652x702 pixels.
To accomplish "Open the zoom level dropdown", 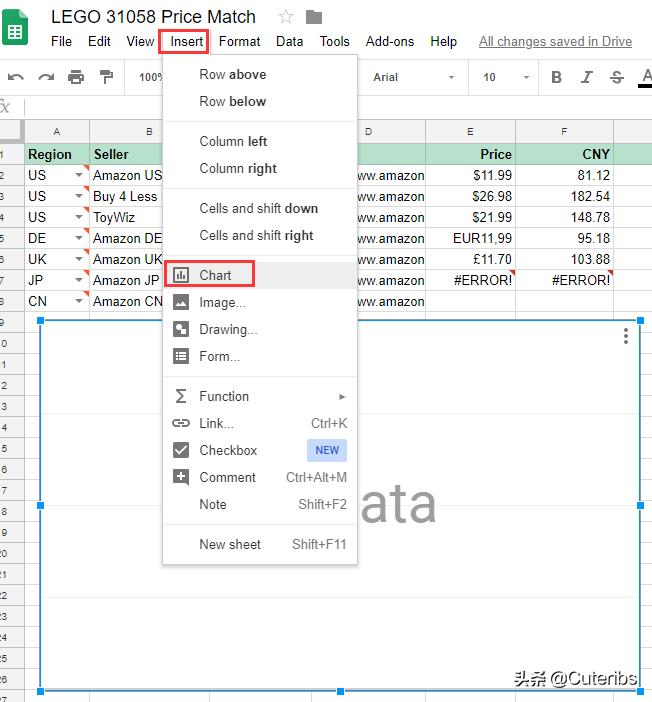I will pyautogui.click(x=149, y=77).
